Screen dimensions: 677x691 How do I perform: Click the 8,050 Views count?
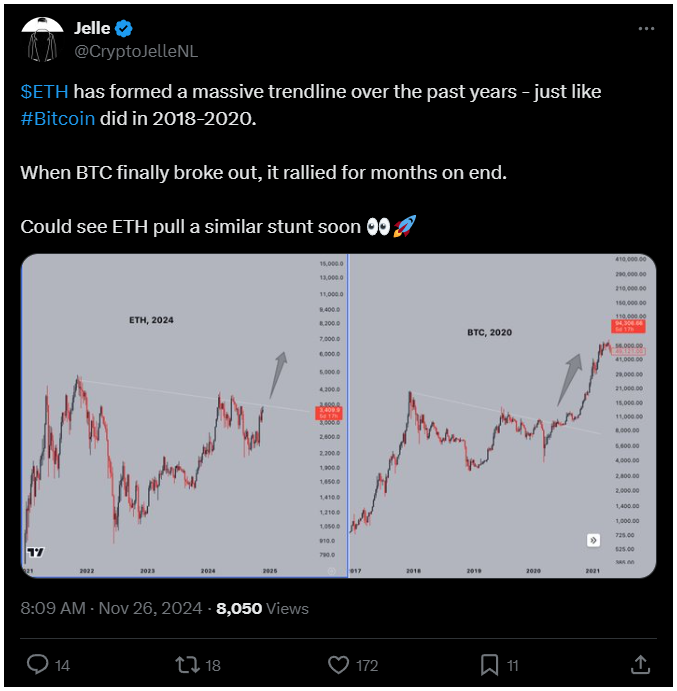tap(262, 609)
